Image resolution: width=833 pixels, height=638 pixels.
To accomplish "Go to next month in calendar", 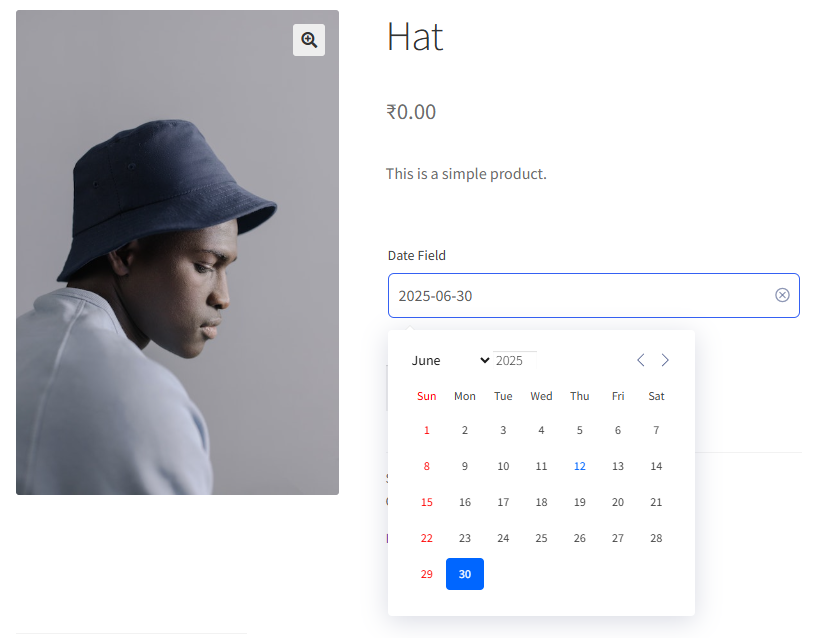I will pos(665,360).
